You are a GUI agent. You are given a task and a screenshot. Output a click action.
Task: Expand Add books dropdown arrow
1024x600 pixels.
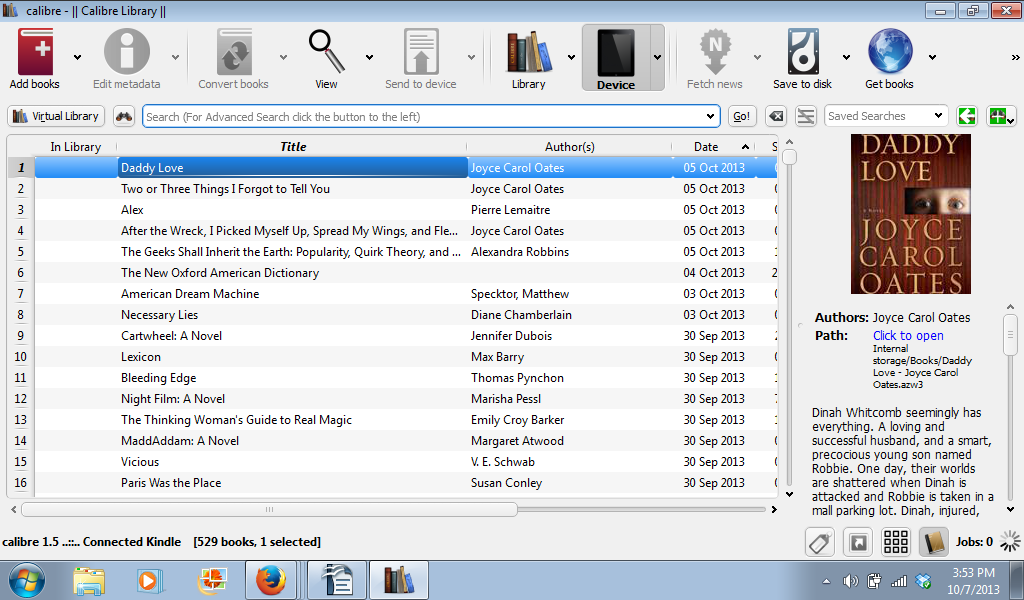point(78,57)
